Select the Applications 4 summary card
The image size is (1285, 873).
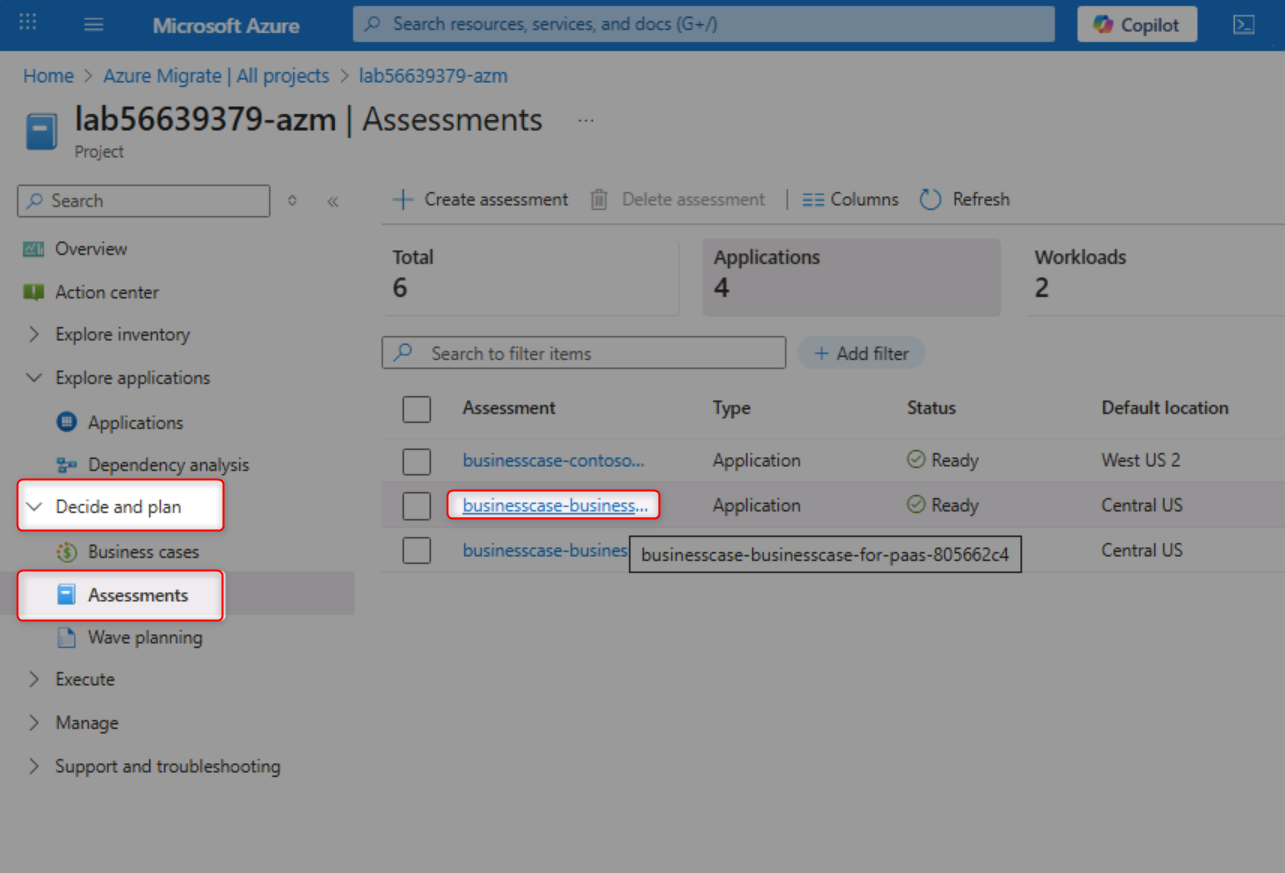pos(851,277)
